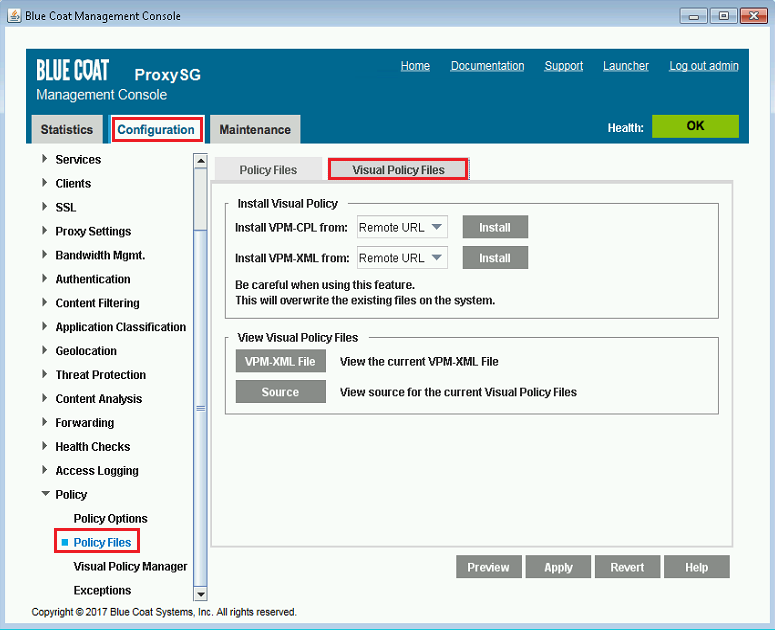Click the Source button
Viewport: 775px width, 630px height.
point(280,392)
